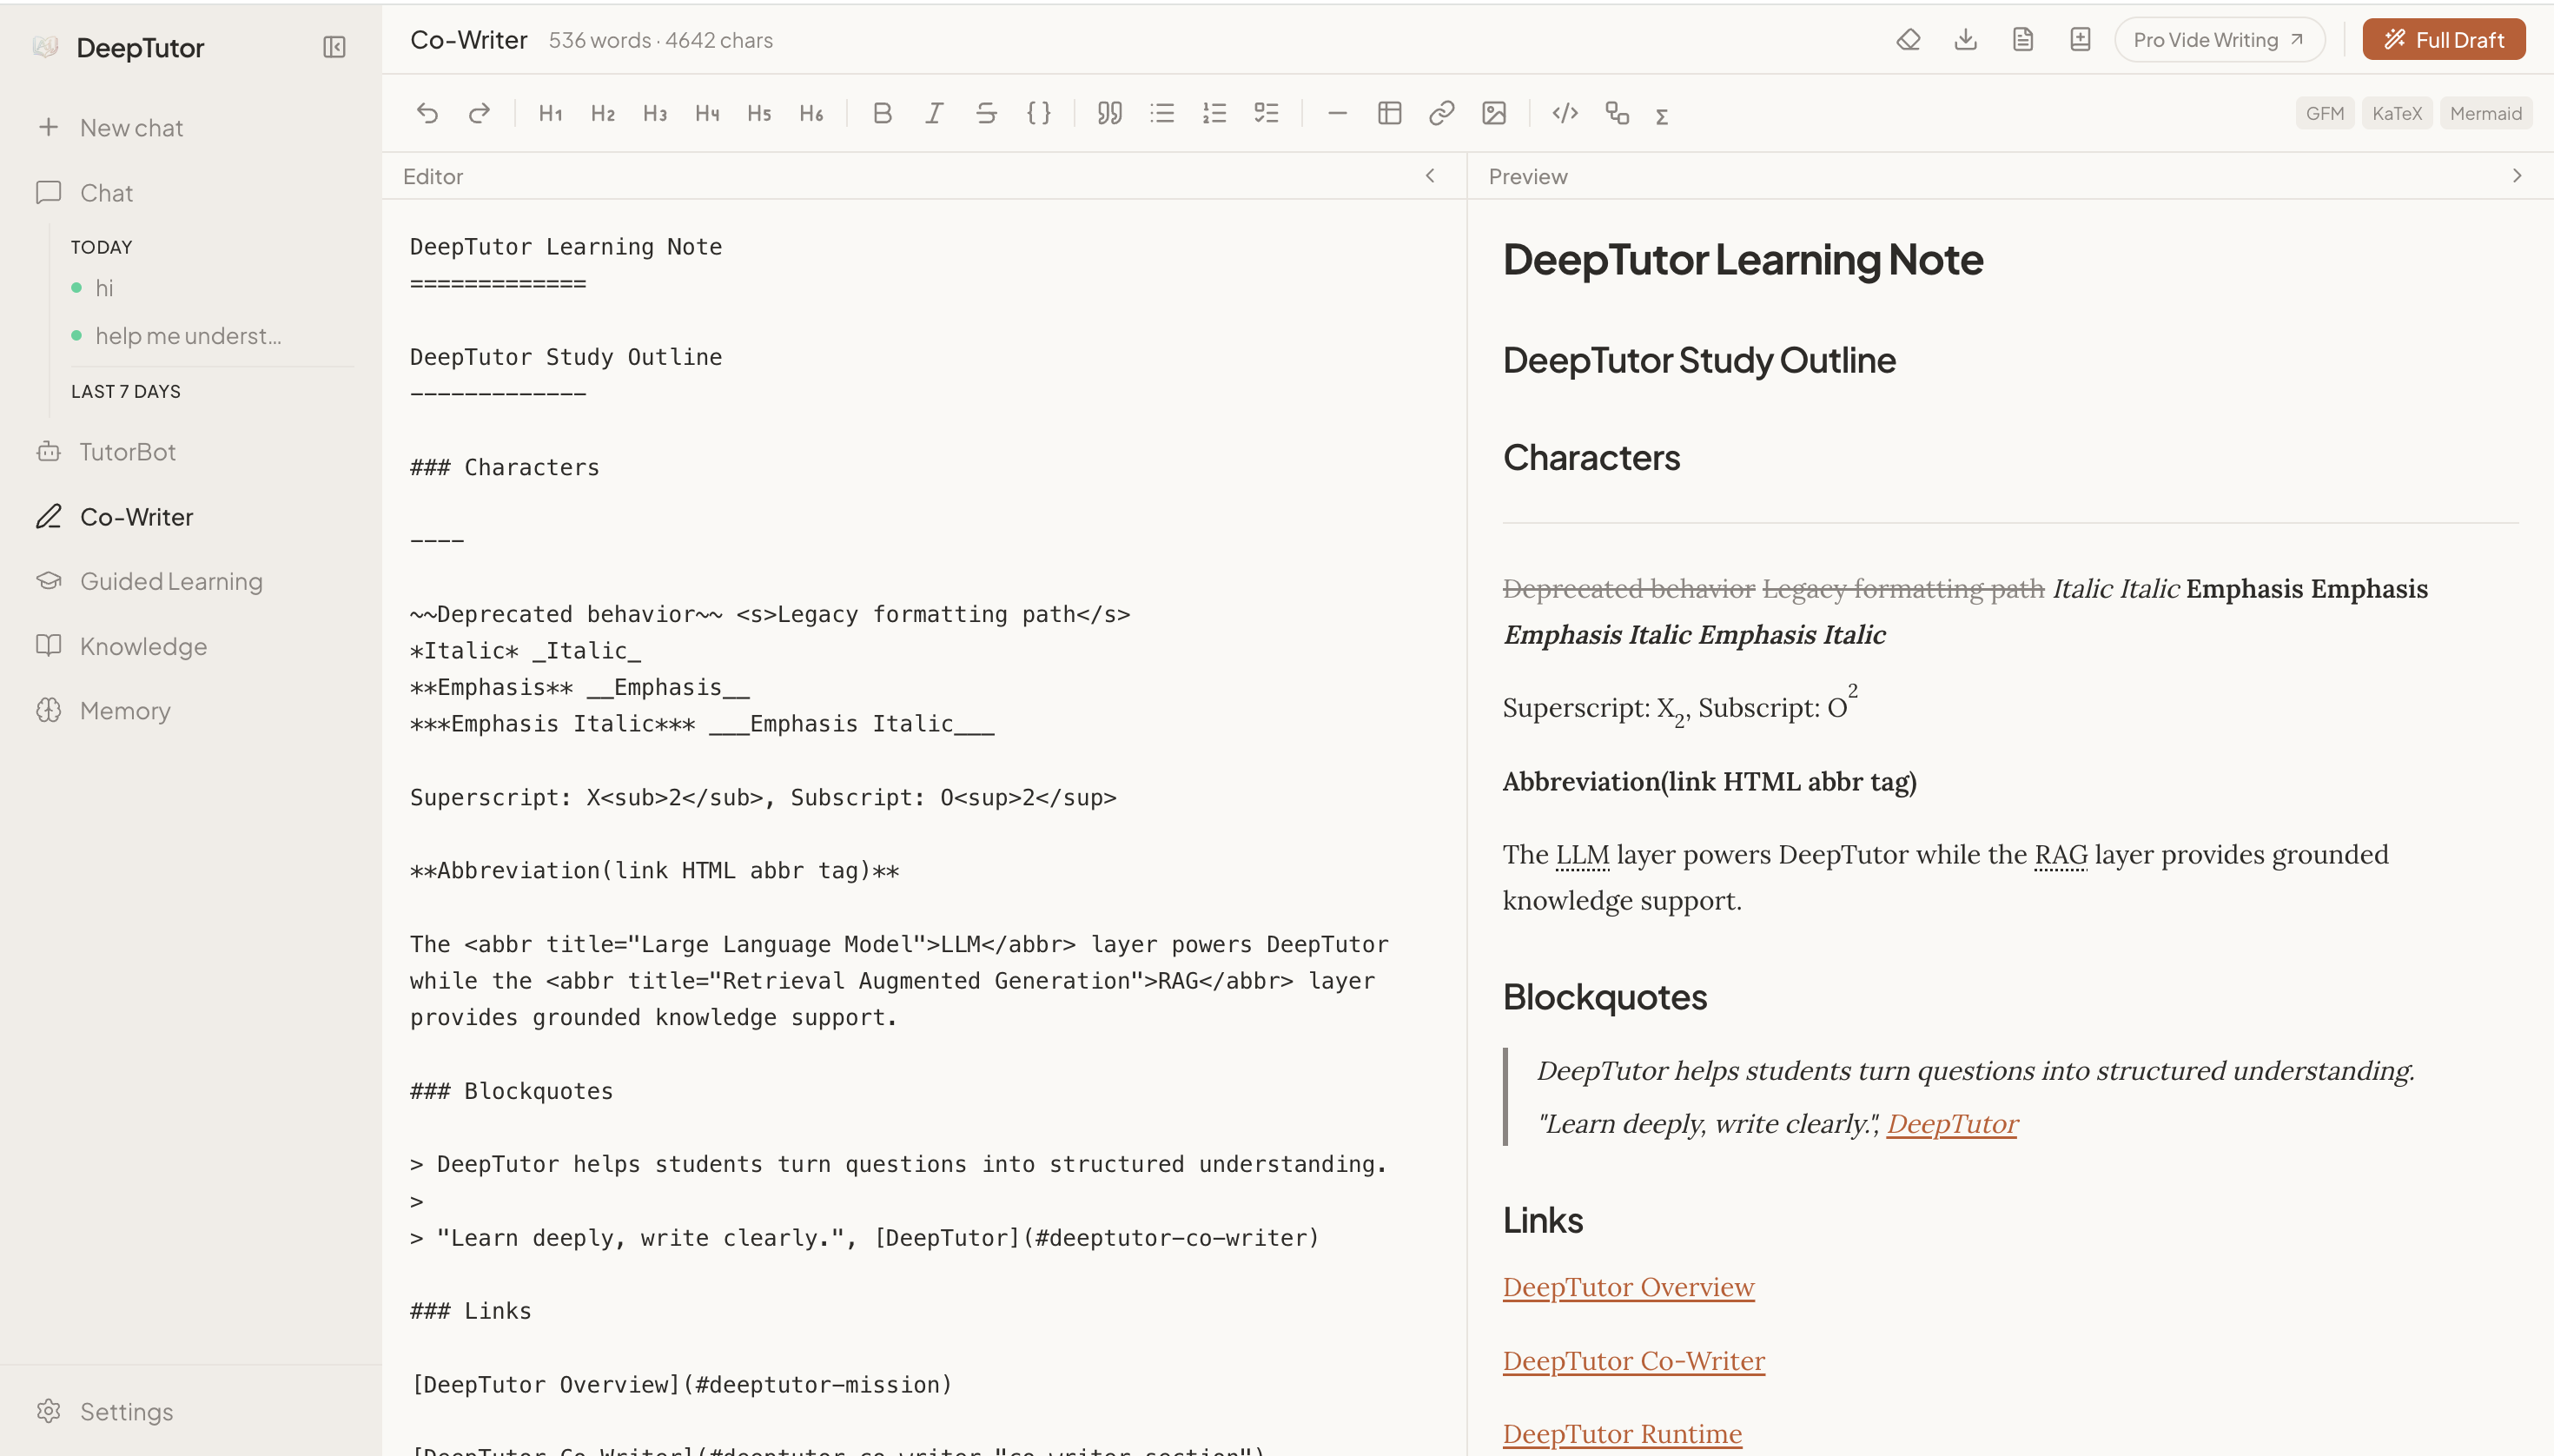This screenshot has height=1456, width=2554.
Task: Open the DeepTutor Overview link in Preview
Action: (1627, 1286)
